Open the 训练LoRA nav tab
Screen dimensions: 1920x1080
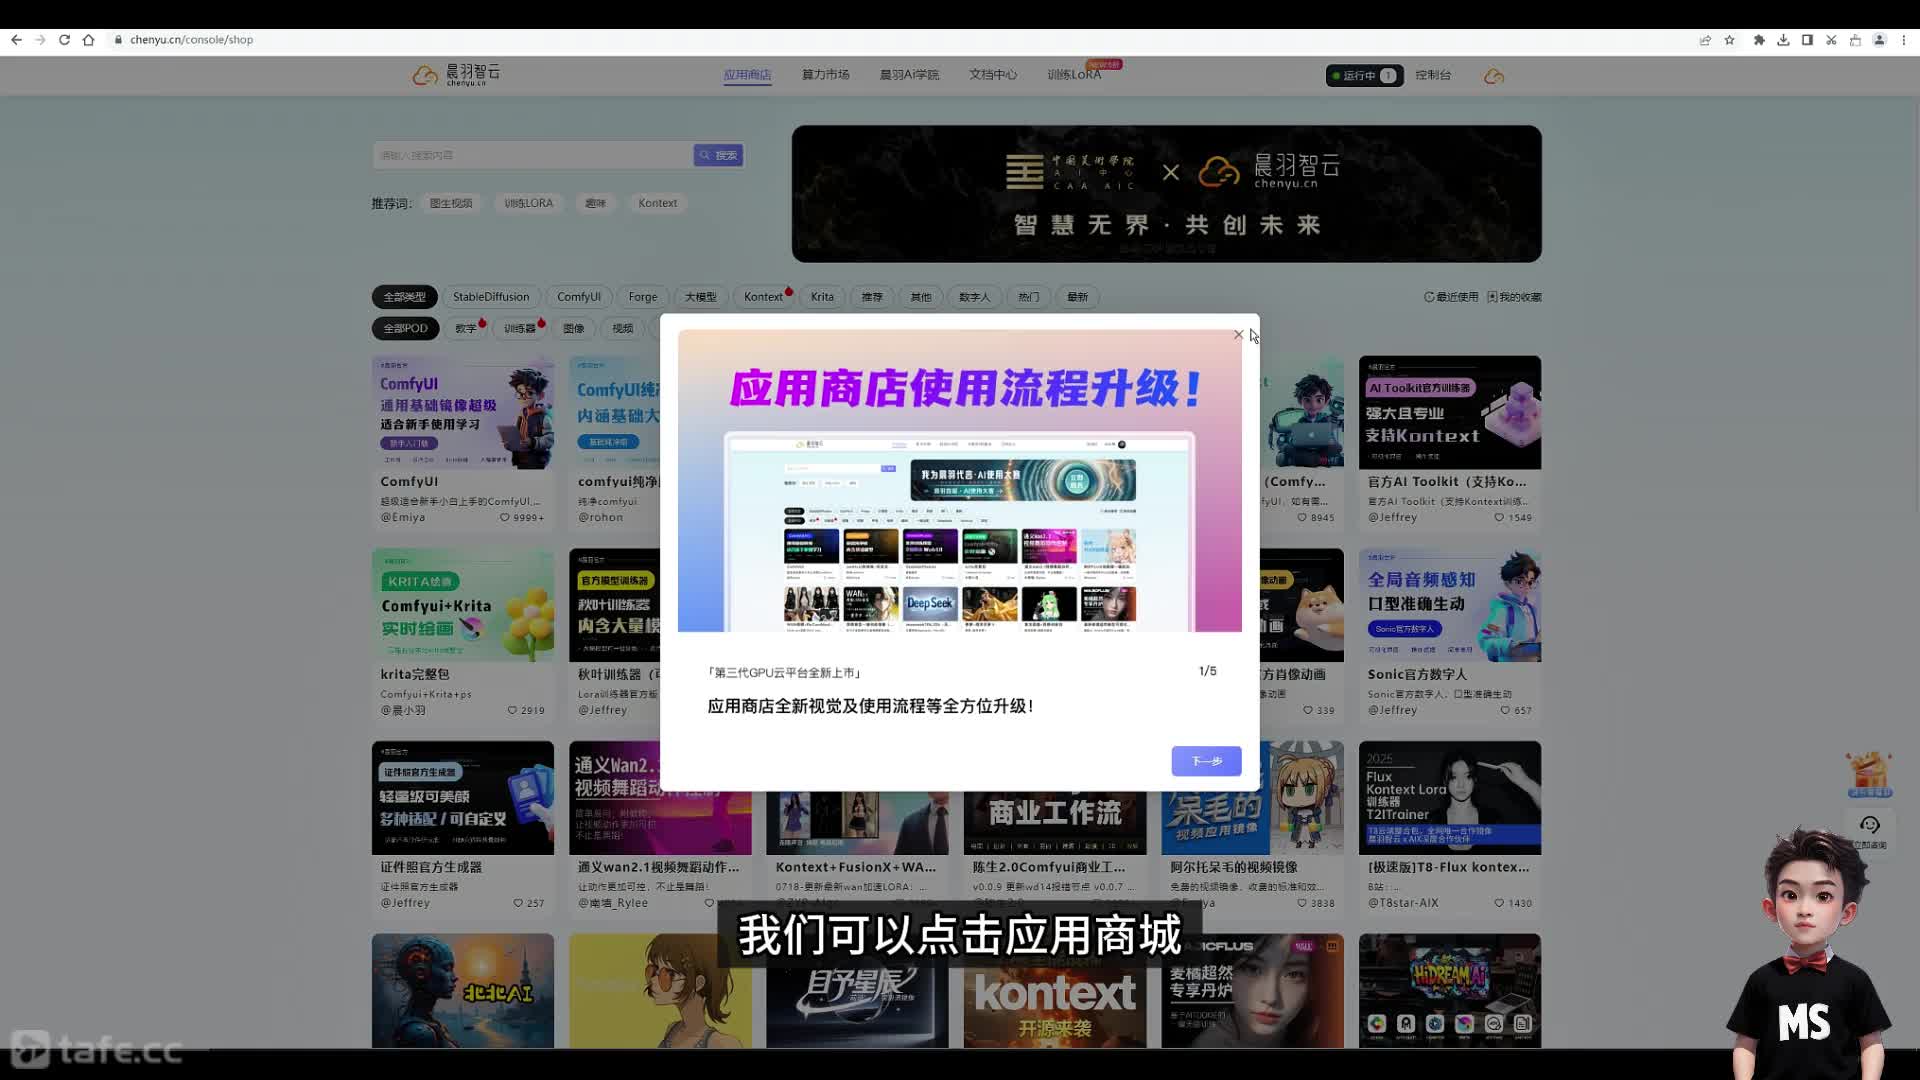[x=1074, y=75]
